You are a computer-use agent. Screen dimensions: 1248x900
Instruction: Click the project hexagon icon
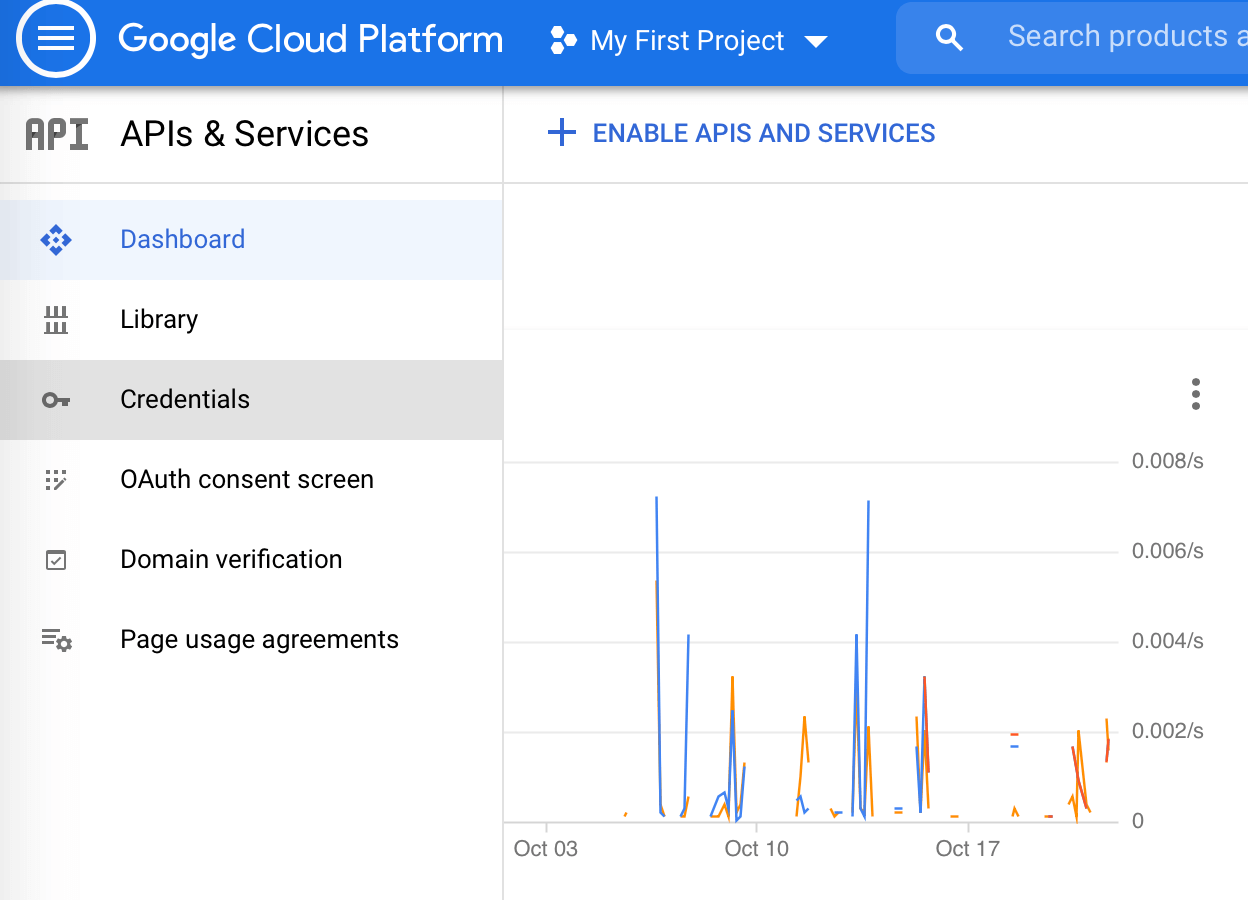564,41
